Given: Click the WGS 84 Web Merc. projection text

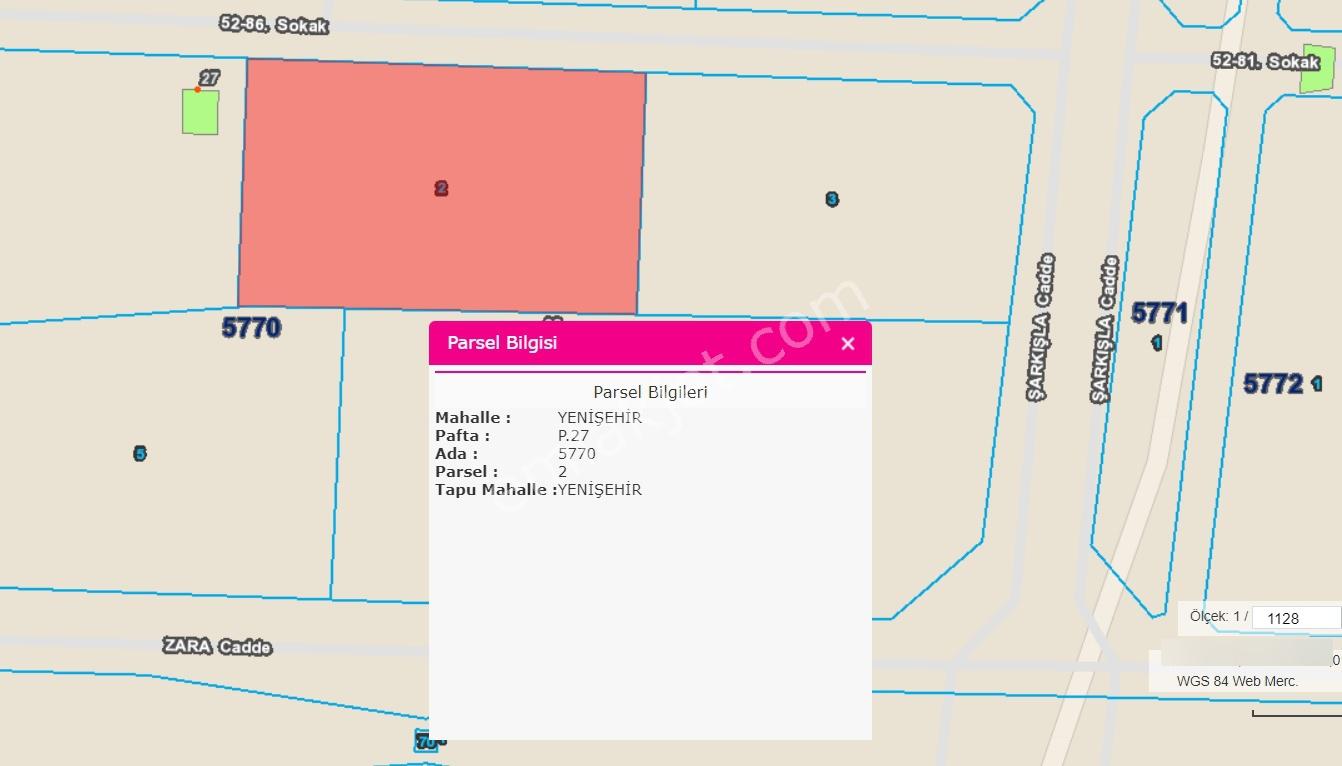Looking at the screenshot, I should click(x=1237, y=681).
